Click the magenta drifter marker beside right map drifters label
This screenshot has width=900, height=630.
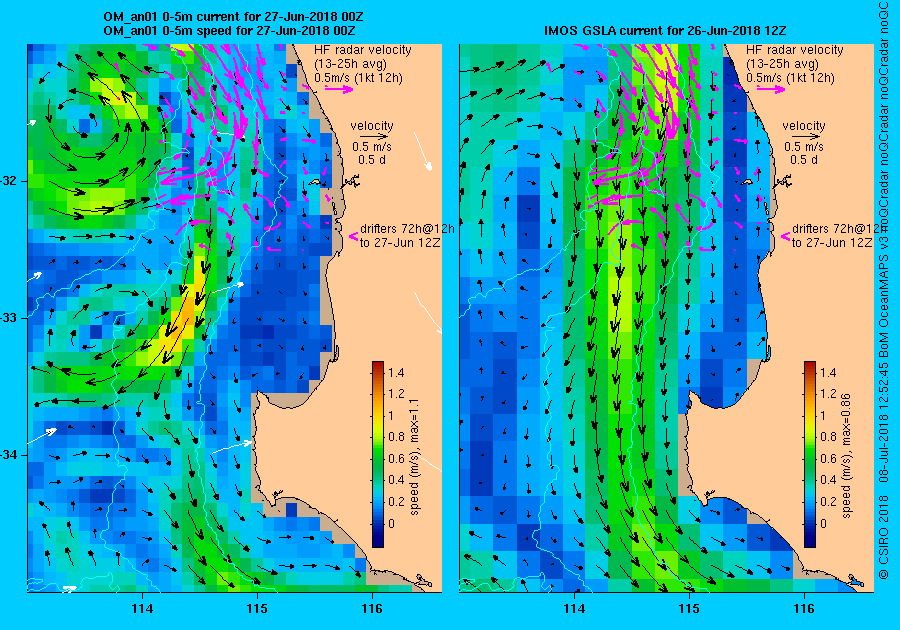pos(786,236)
